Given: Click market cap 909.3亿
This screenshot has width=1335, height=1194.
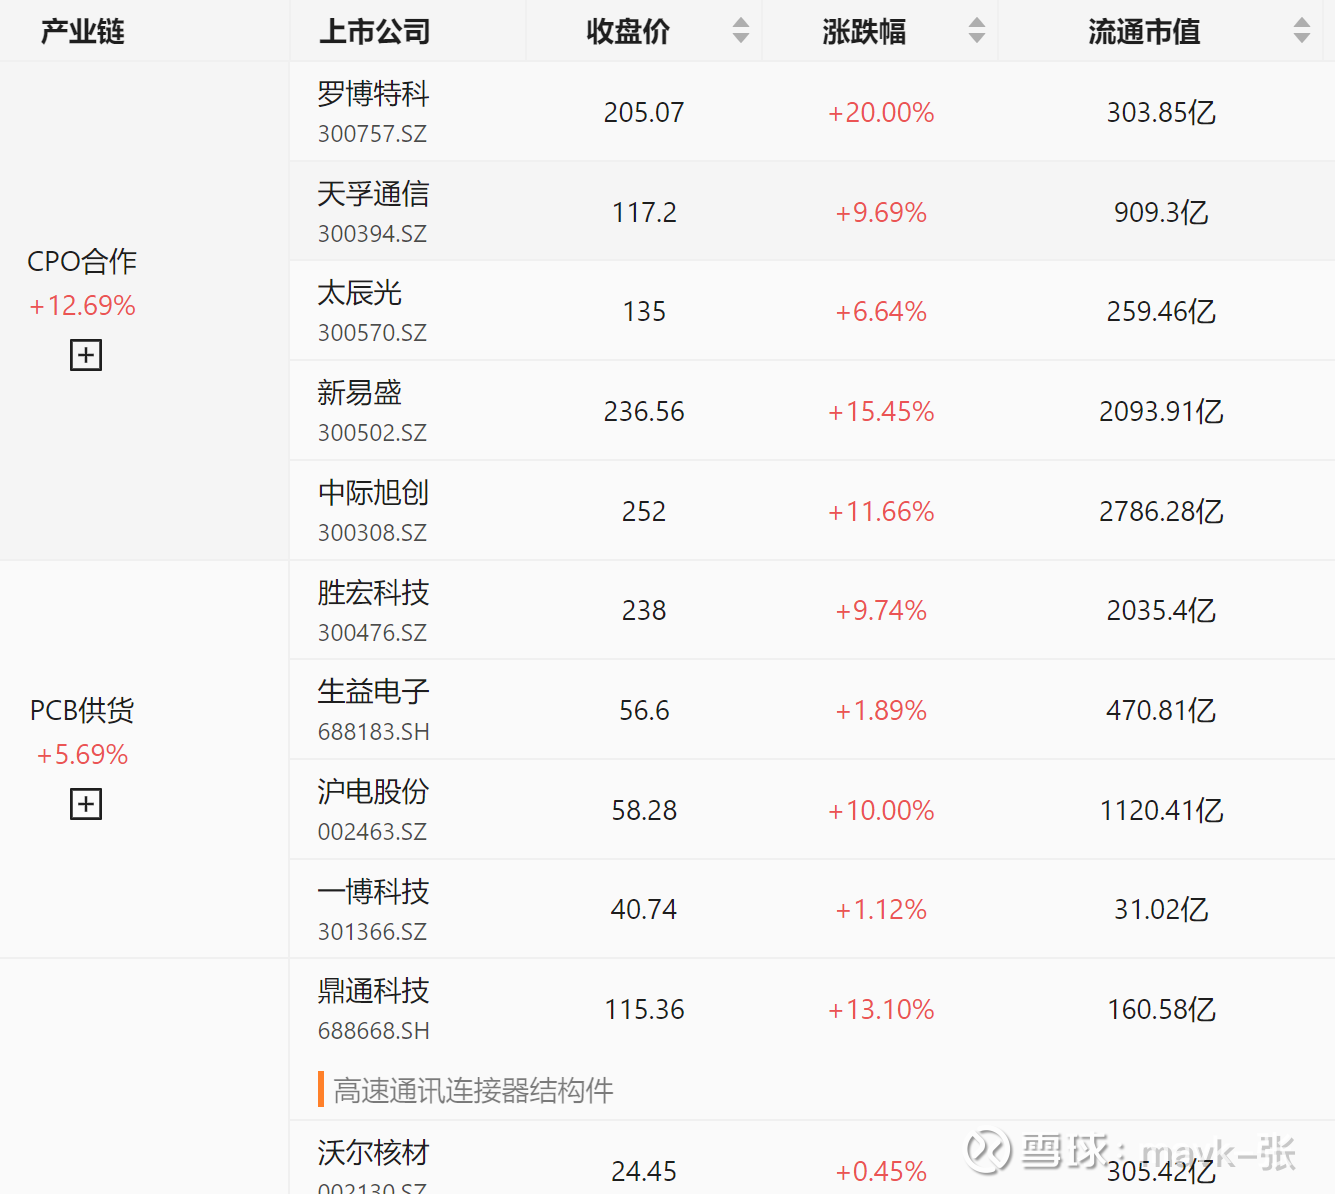Looking at the screenshot, I should [1161, 213].
